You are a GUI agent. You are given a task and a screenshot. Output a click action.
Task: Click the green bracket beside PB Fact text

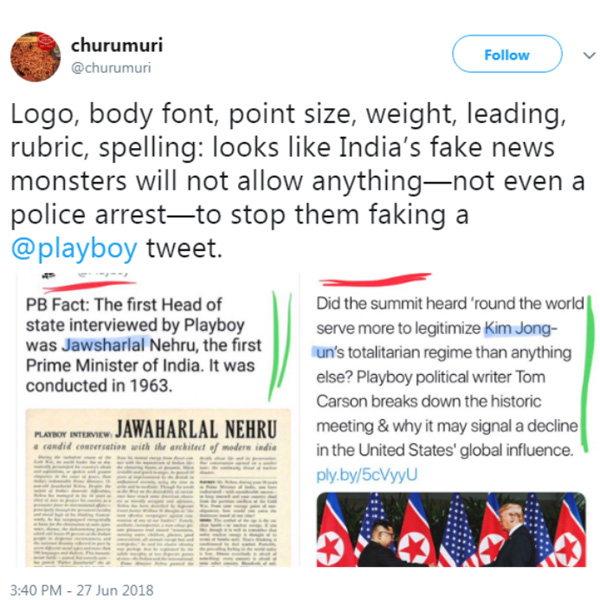tap(280, 346)
